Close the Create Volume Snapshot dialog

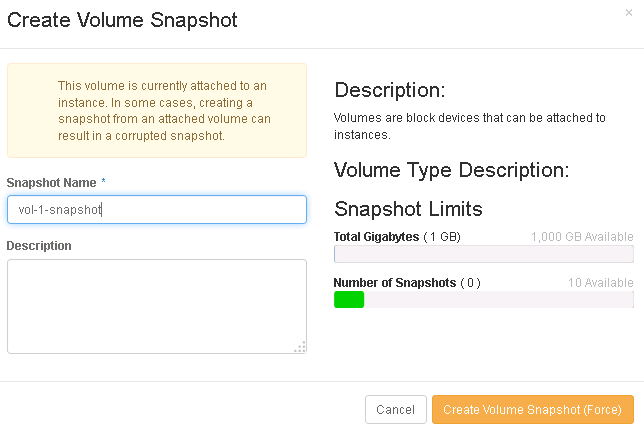[x=628, y=12]
